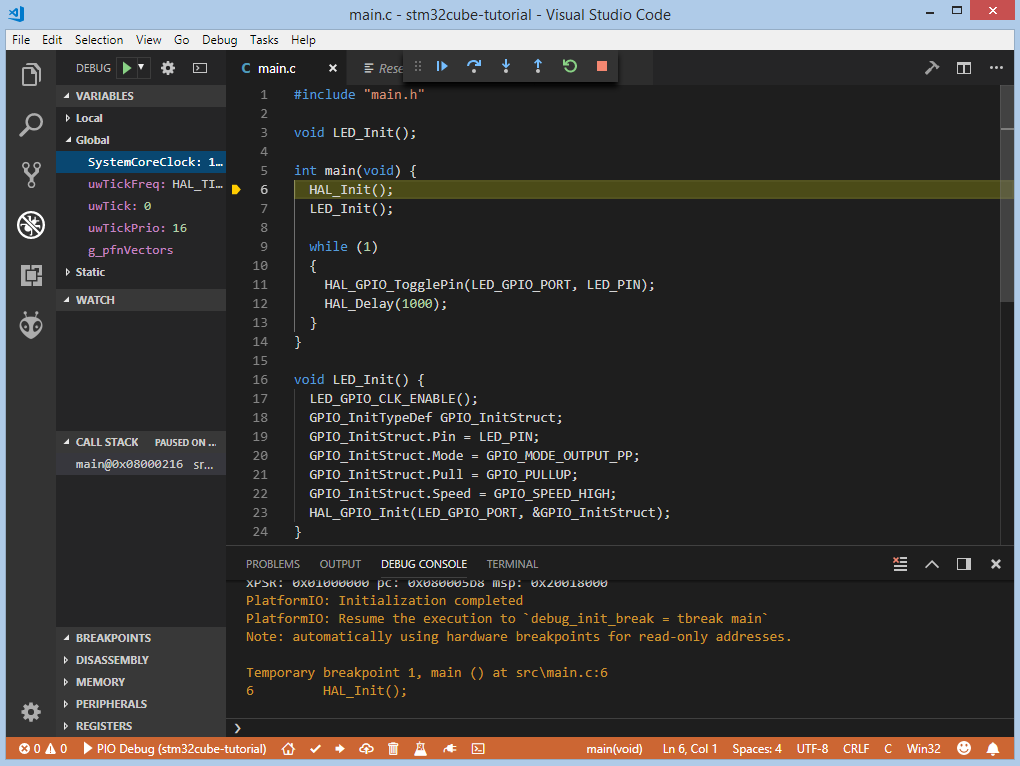Select the uwTickFreq variable
Image resolution: width=1020 pixels, height=766 pixels.
click(141, 184)
